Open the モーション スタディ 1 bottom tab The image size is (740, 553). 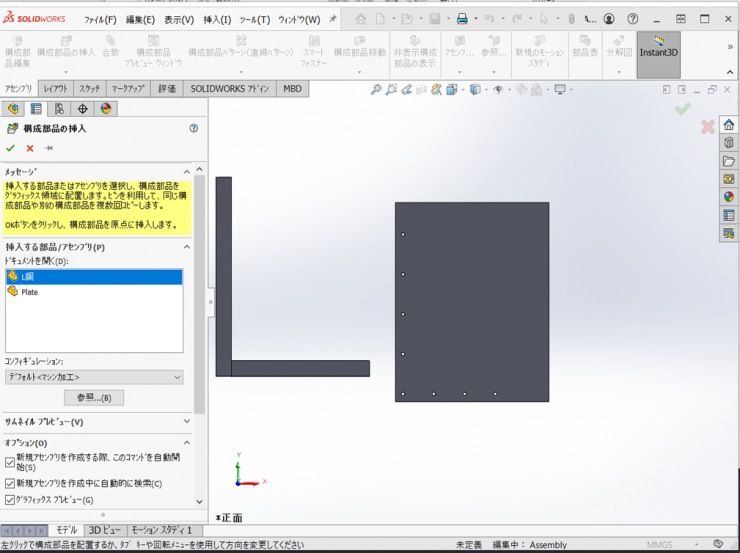point(161,530)
